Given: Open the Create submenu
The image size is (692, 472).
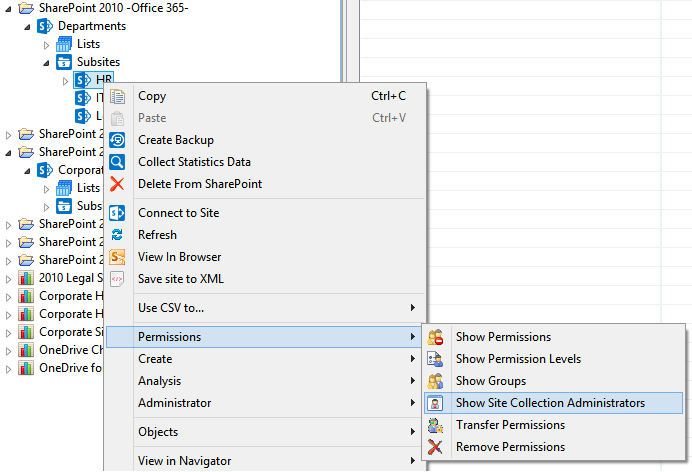Looking at the screenshot, I should click(x=265, y=359).
